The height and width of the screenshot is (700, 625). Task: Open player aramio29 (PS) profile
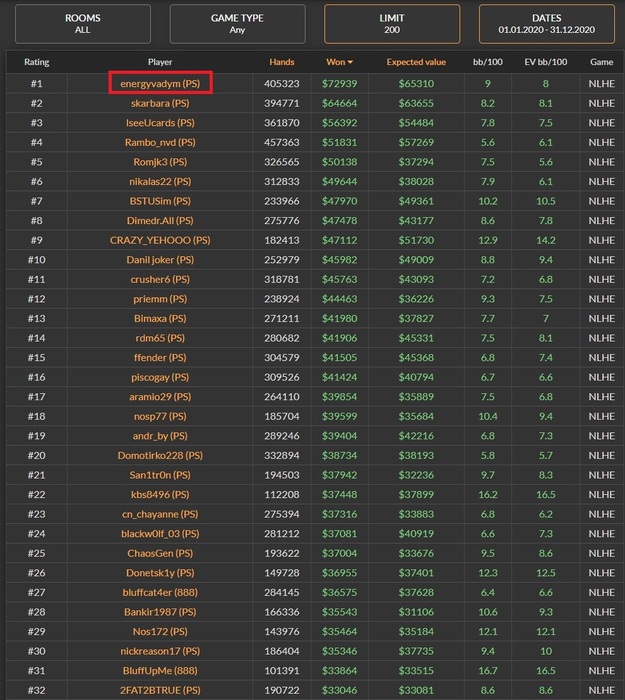tap(160, 397)
